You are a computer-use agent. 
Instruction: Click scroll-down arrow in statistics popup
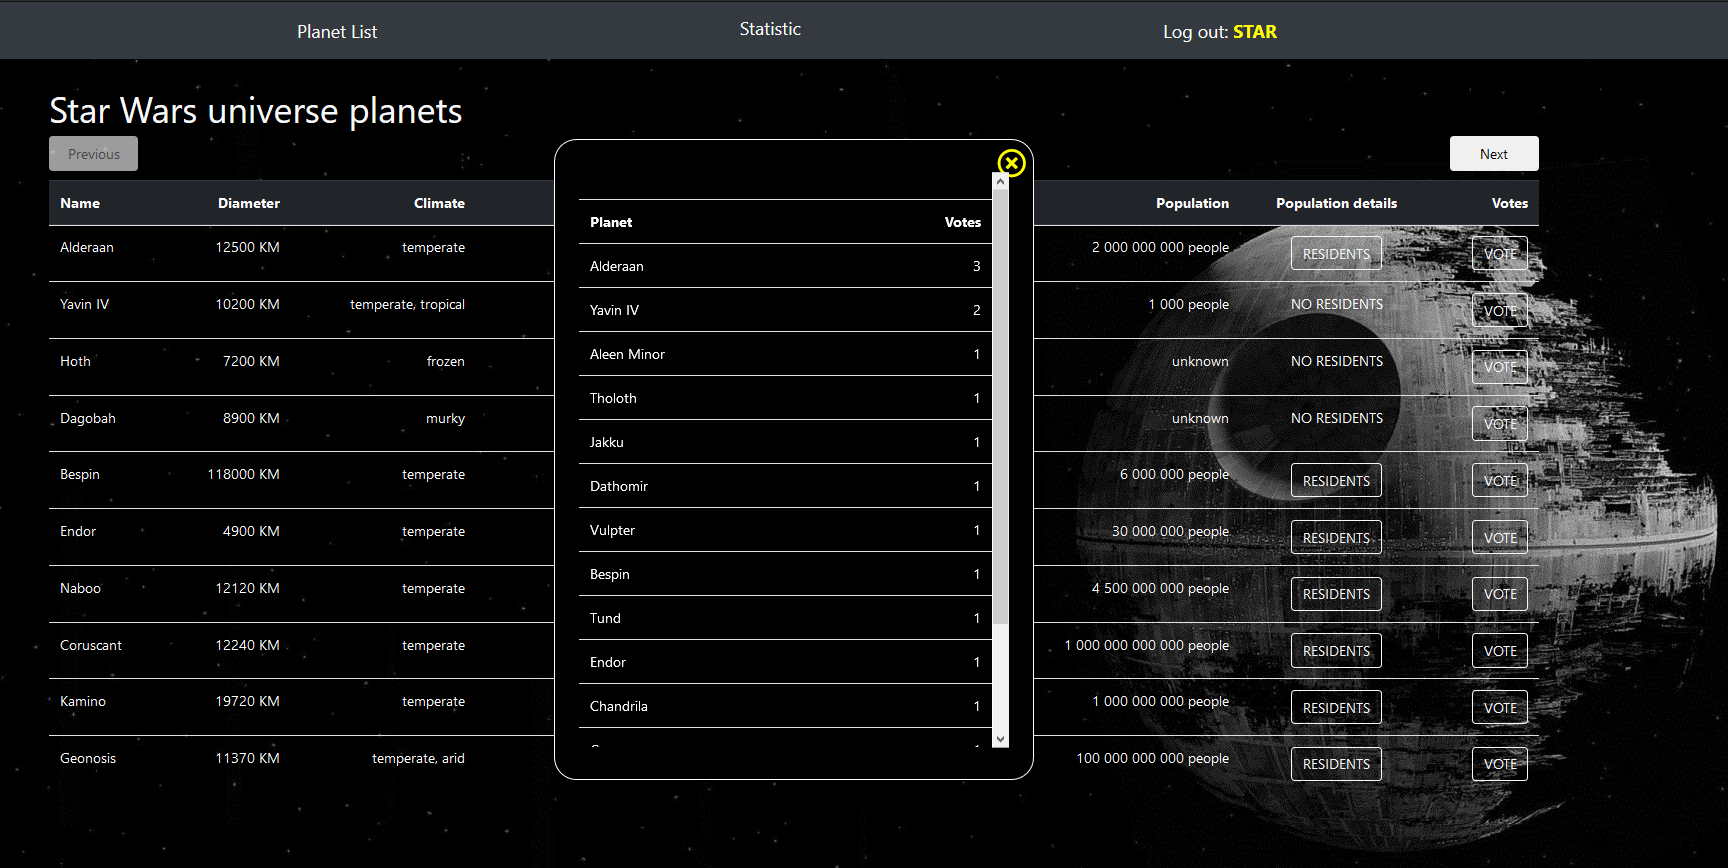tap(1000, 739)
